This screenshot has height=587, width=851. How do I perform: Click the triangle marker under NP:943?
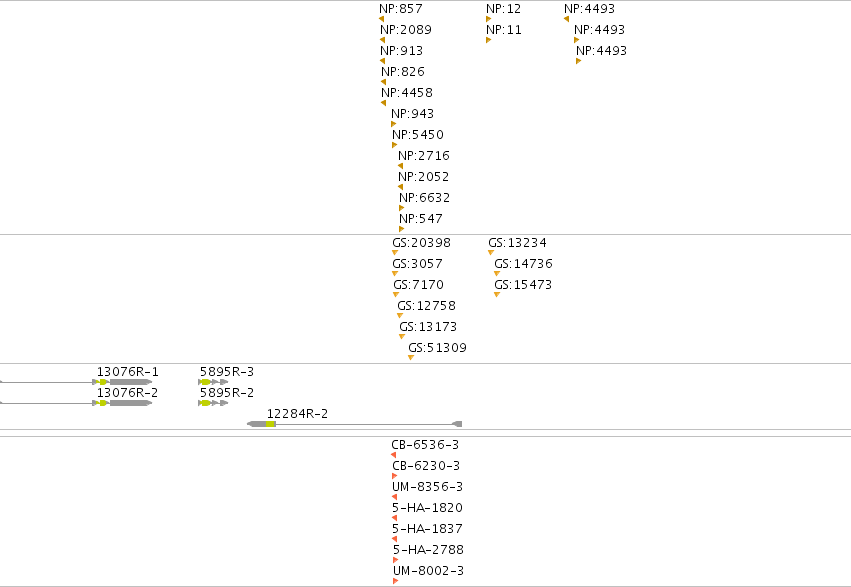393,124
